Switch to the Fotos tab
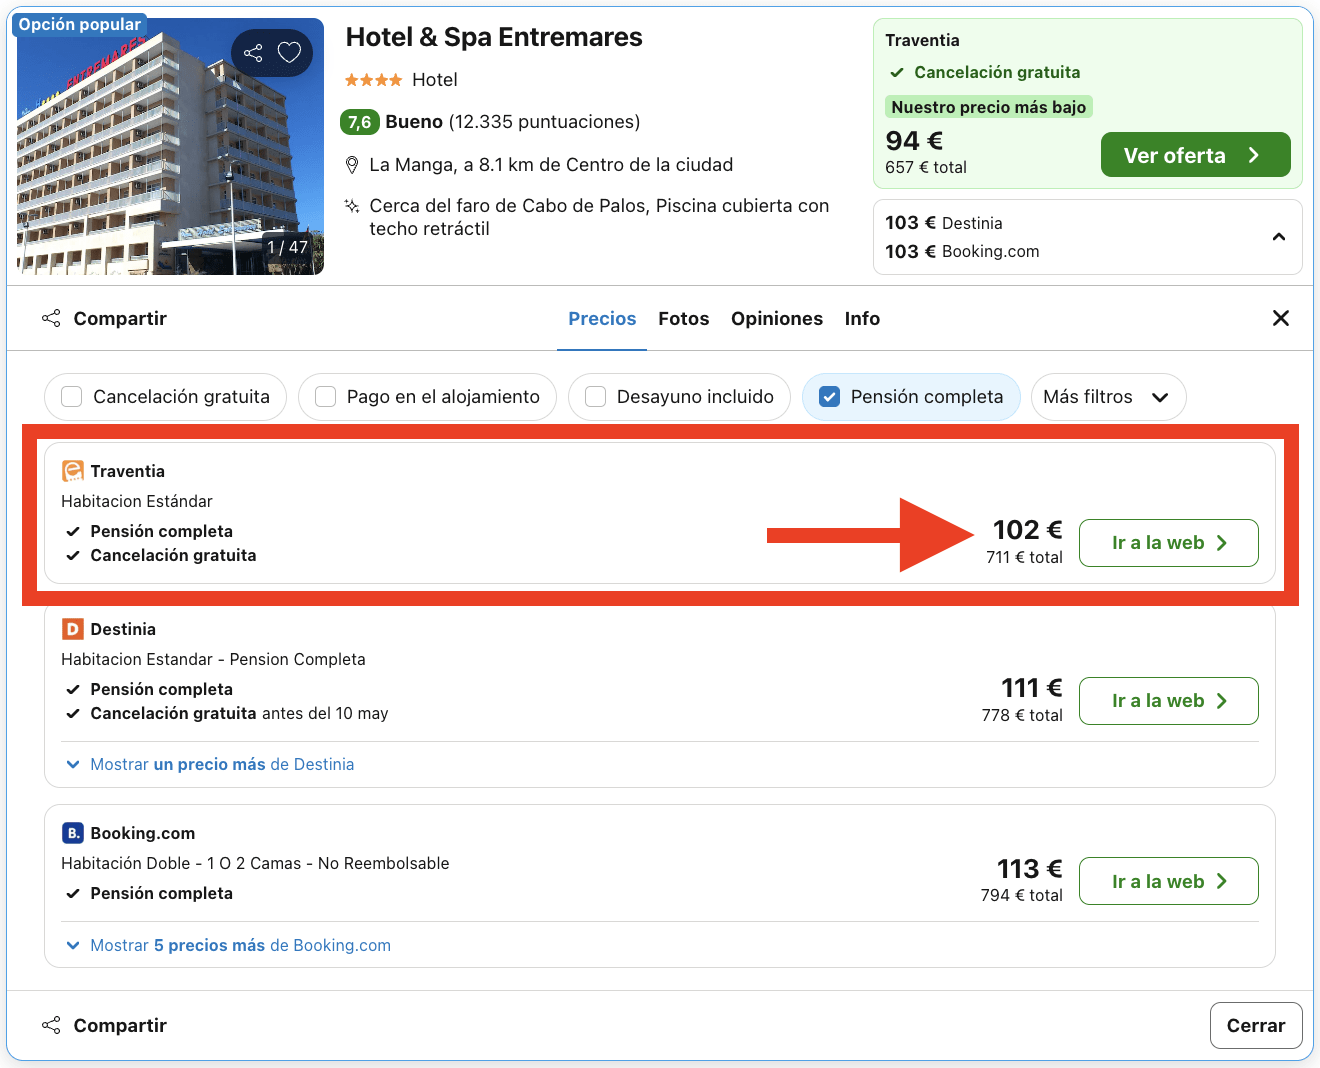This screenshot has height=1068, width=1320. click(x=683, y=319)
